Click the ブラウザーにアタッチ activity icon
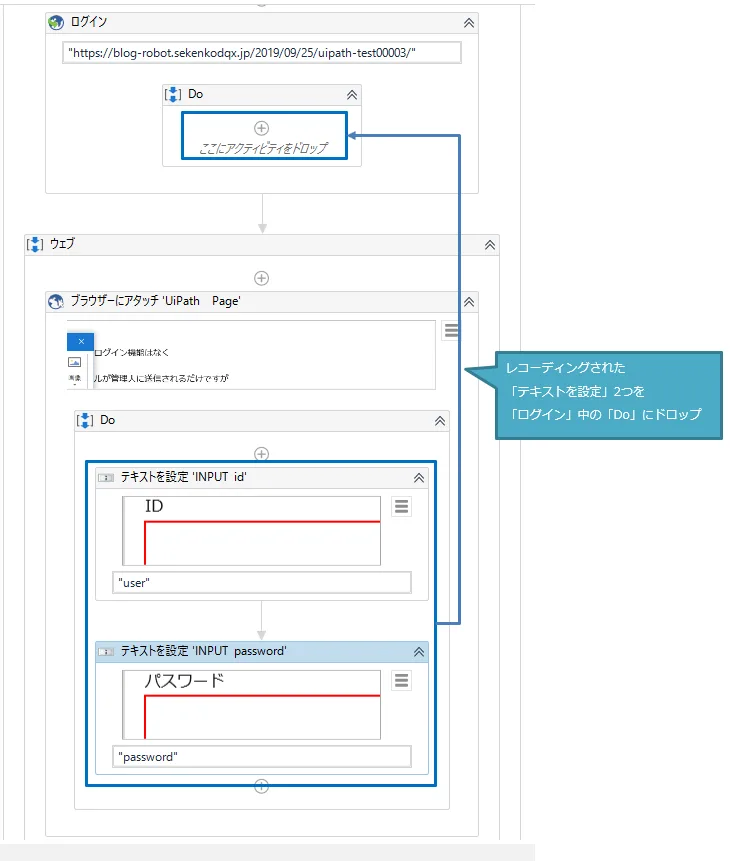737x861 pixels. [56, 301]
